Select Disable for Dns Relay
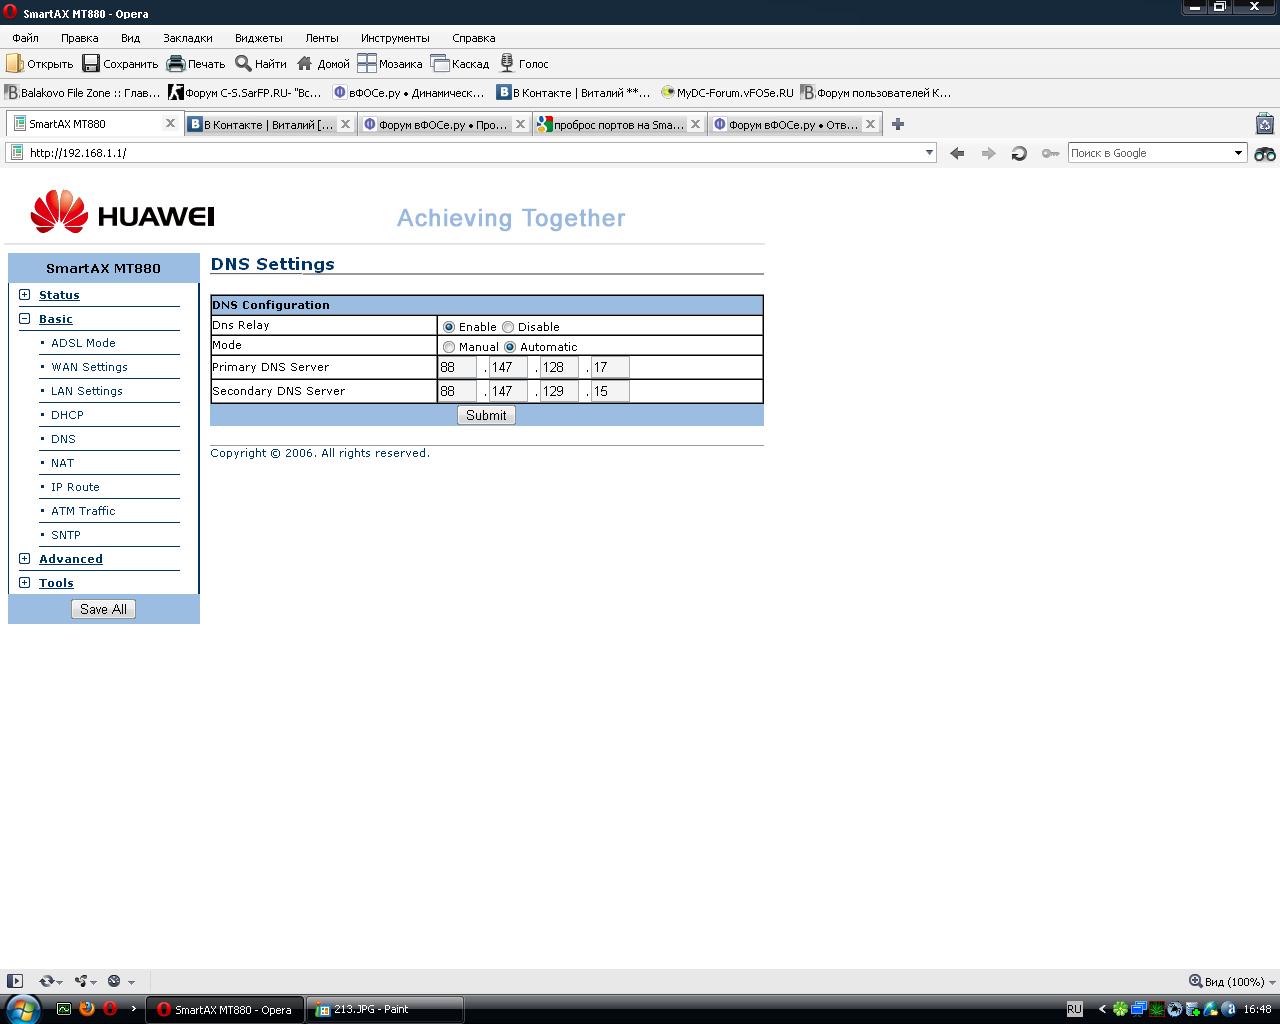The height and width of the screenshot is (1024, 1280). (508, 327)
